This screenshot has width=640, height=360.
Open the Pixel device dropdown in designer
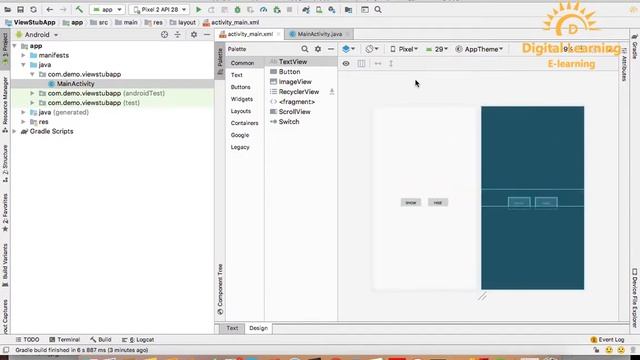point(404,49)
